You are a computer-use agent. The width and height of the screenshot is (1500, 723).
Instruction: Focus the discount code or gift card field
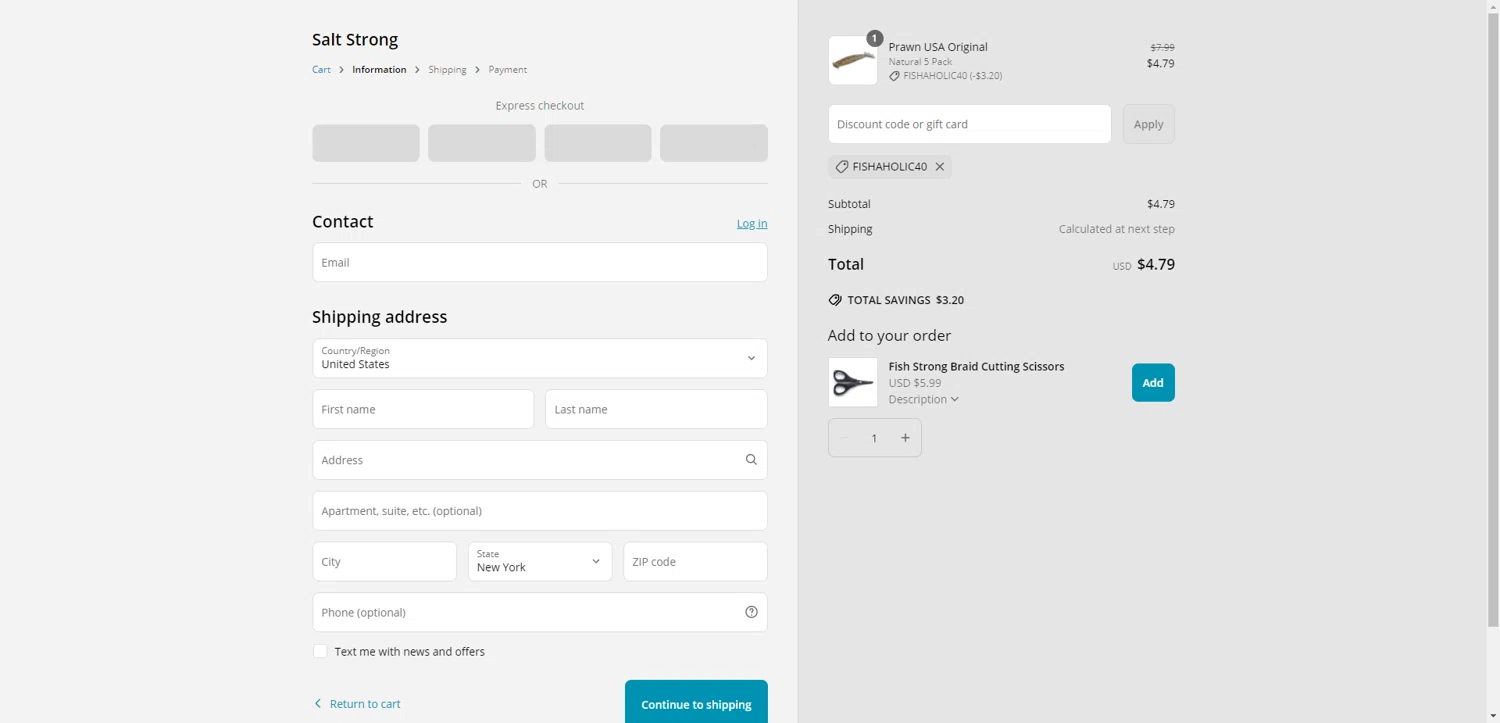[x=969, y=124]
